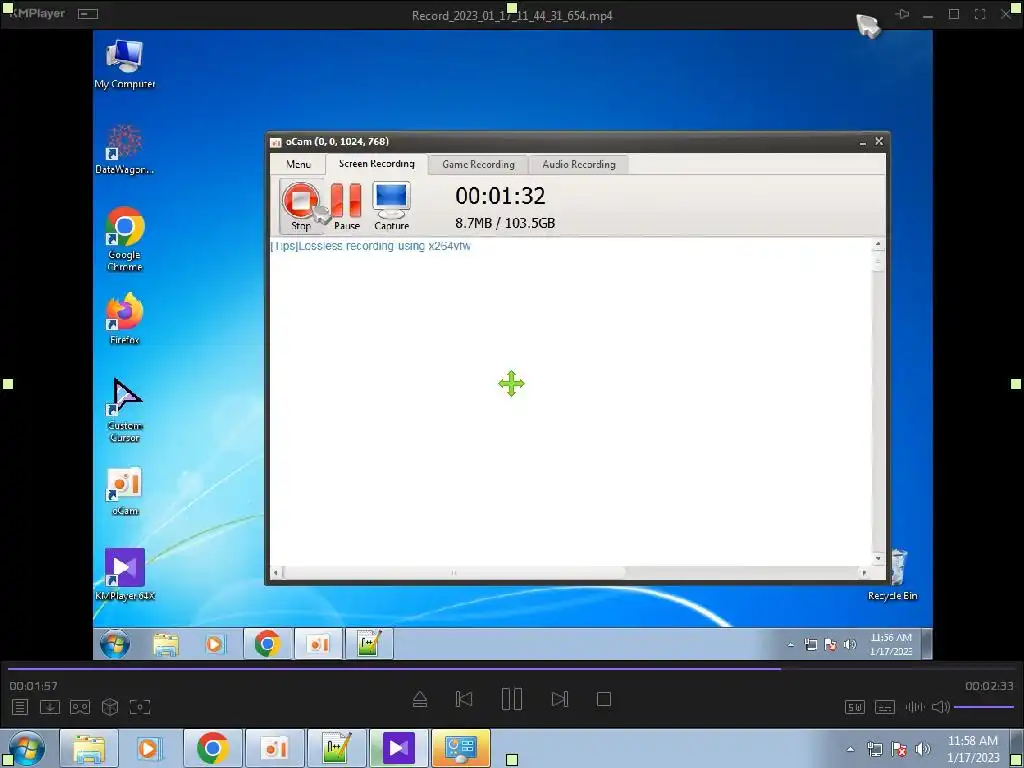
Task: Click the KMPlayer purple taskbar icon
Action: [398, 748]
